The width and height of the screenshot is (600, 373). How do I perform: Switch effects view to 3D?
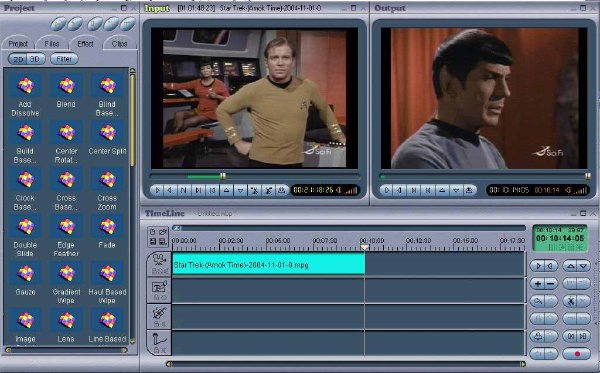point(35,59)
